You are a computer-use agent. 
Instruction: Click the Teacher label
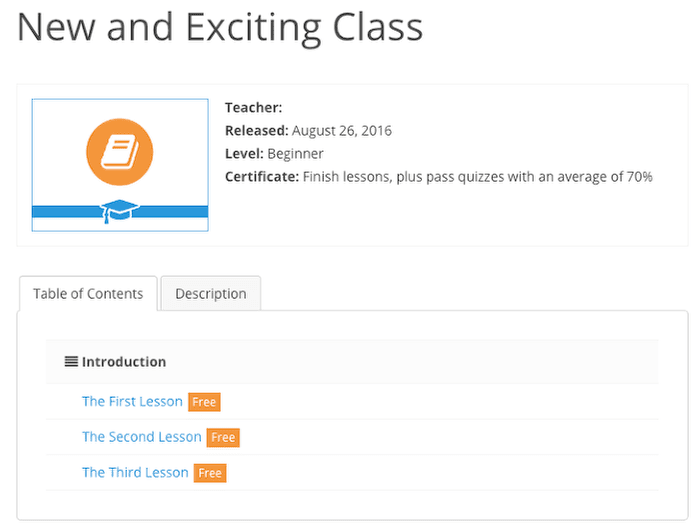254,108
